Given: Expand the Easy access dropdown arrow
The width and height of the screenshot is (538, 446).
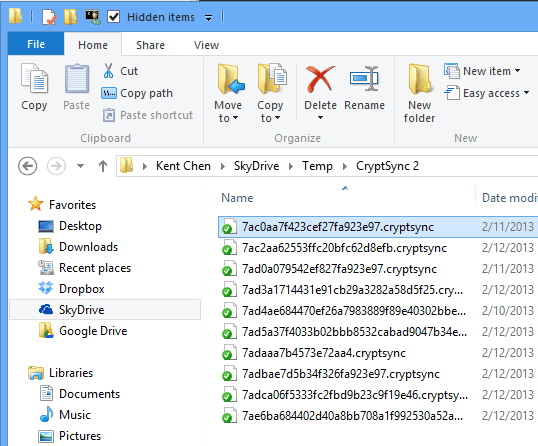Looking at the screenshot, I should click(x=526, y=93).
